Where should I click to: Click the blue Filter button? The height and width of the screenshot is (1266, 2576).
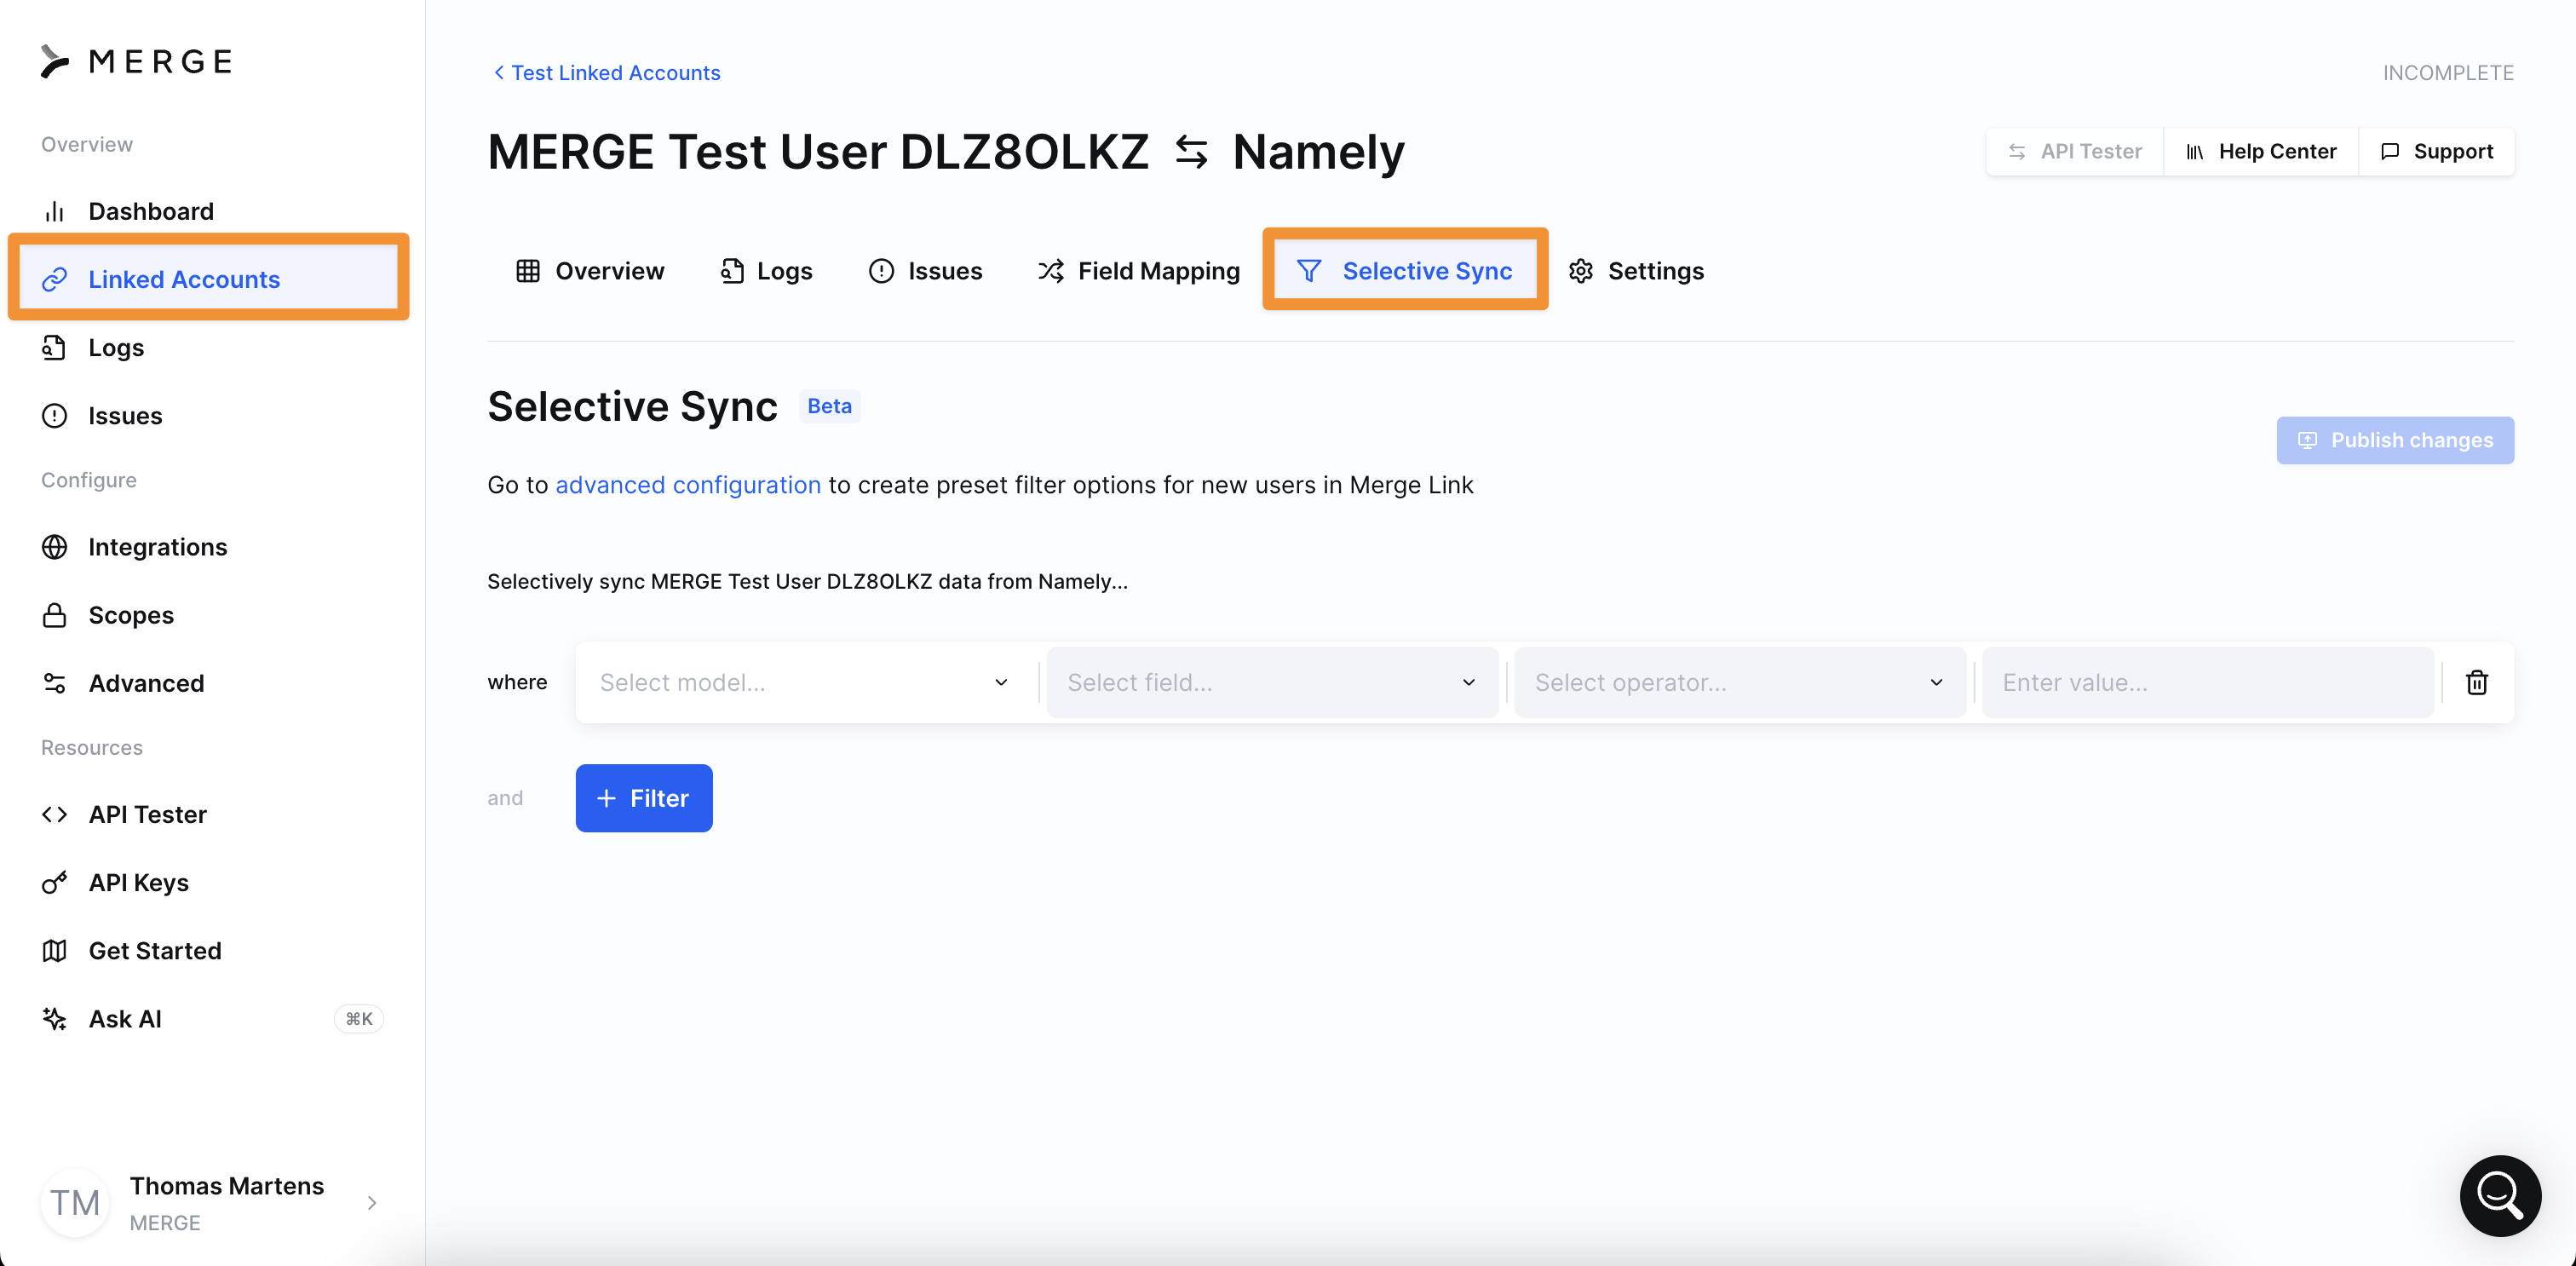pyautogui.click(x=643, y=798)
